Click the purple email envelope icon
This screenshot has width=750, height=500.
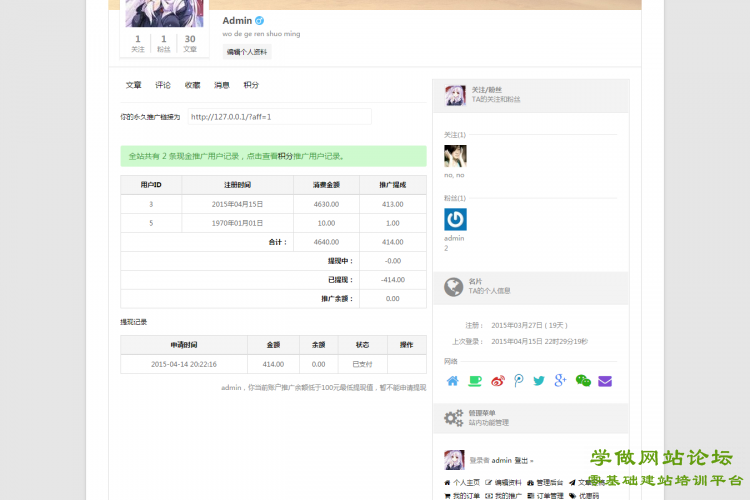click(x=605, y=381)
